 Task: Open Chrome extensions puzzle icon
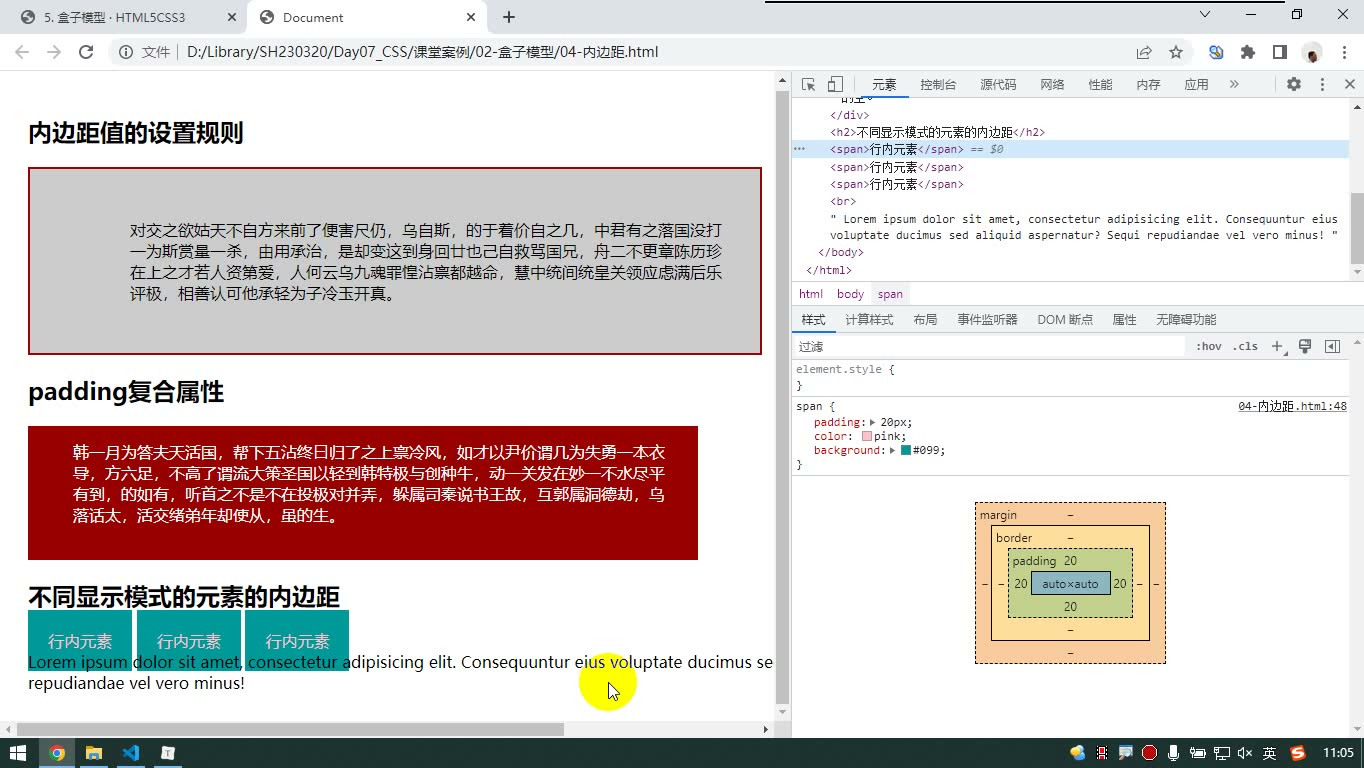[1248, 52]
